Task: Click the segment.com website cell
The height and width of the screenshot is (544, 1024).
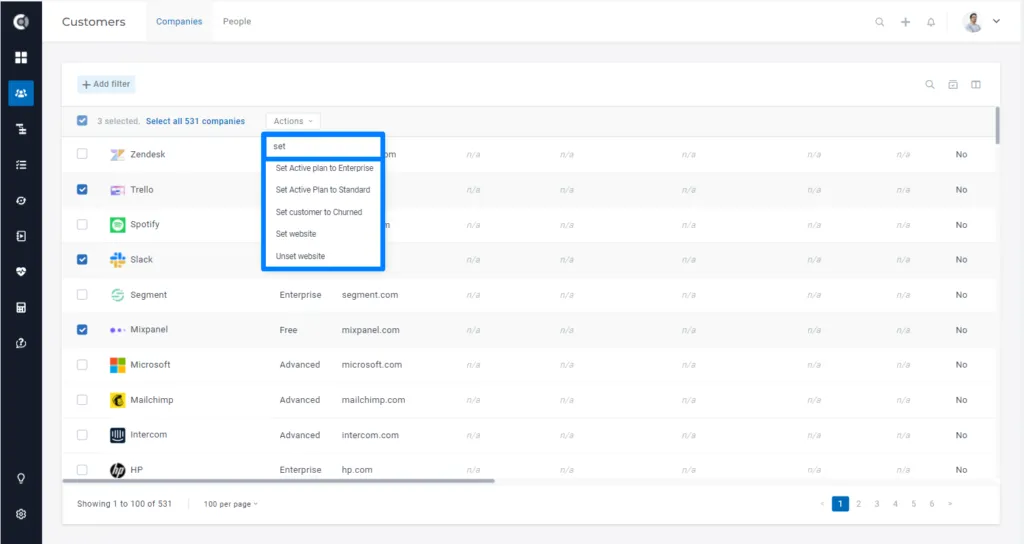Action: click(x=370, y=295)
